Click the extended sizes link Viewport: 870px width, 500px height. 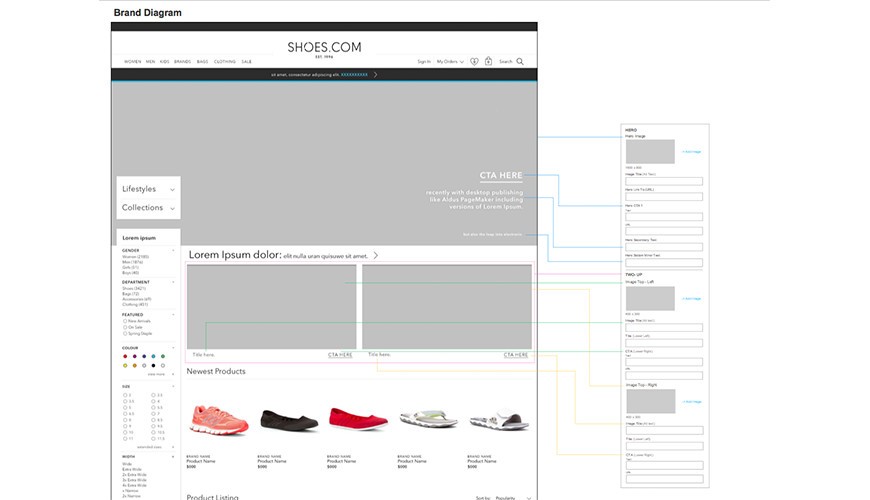pyautogui.click(x=149, y=447)
